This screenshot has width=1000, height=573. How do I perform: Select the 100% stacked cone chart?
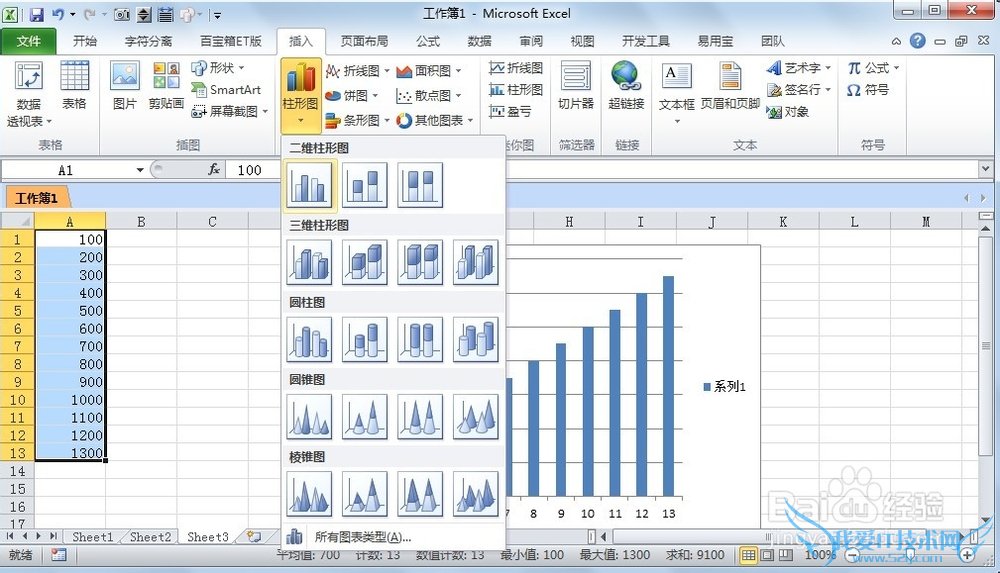[420, 417]
